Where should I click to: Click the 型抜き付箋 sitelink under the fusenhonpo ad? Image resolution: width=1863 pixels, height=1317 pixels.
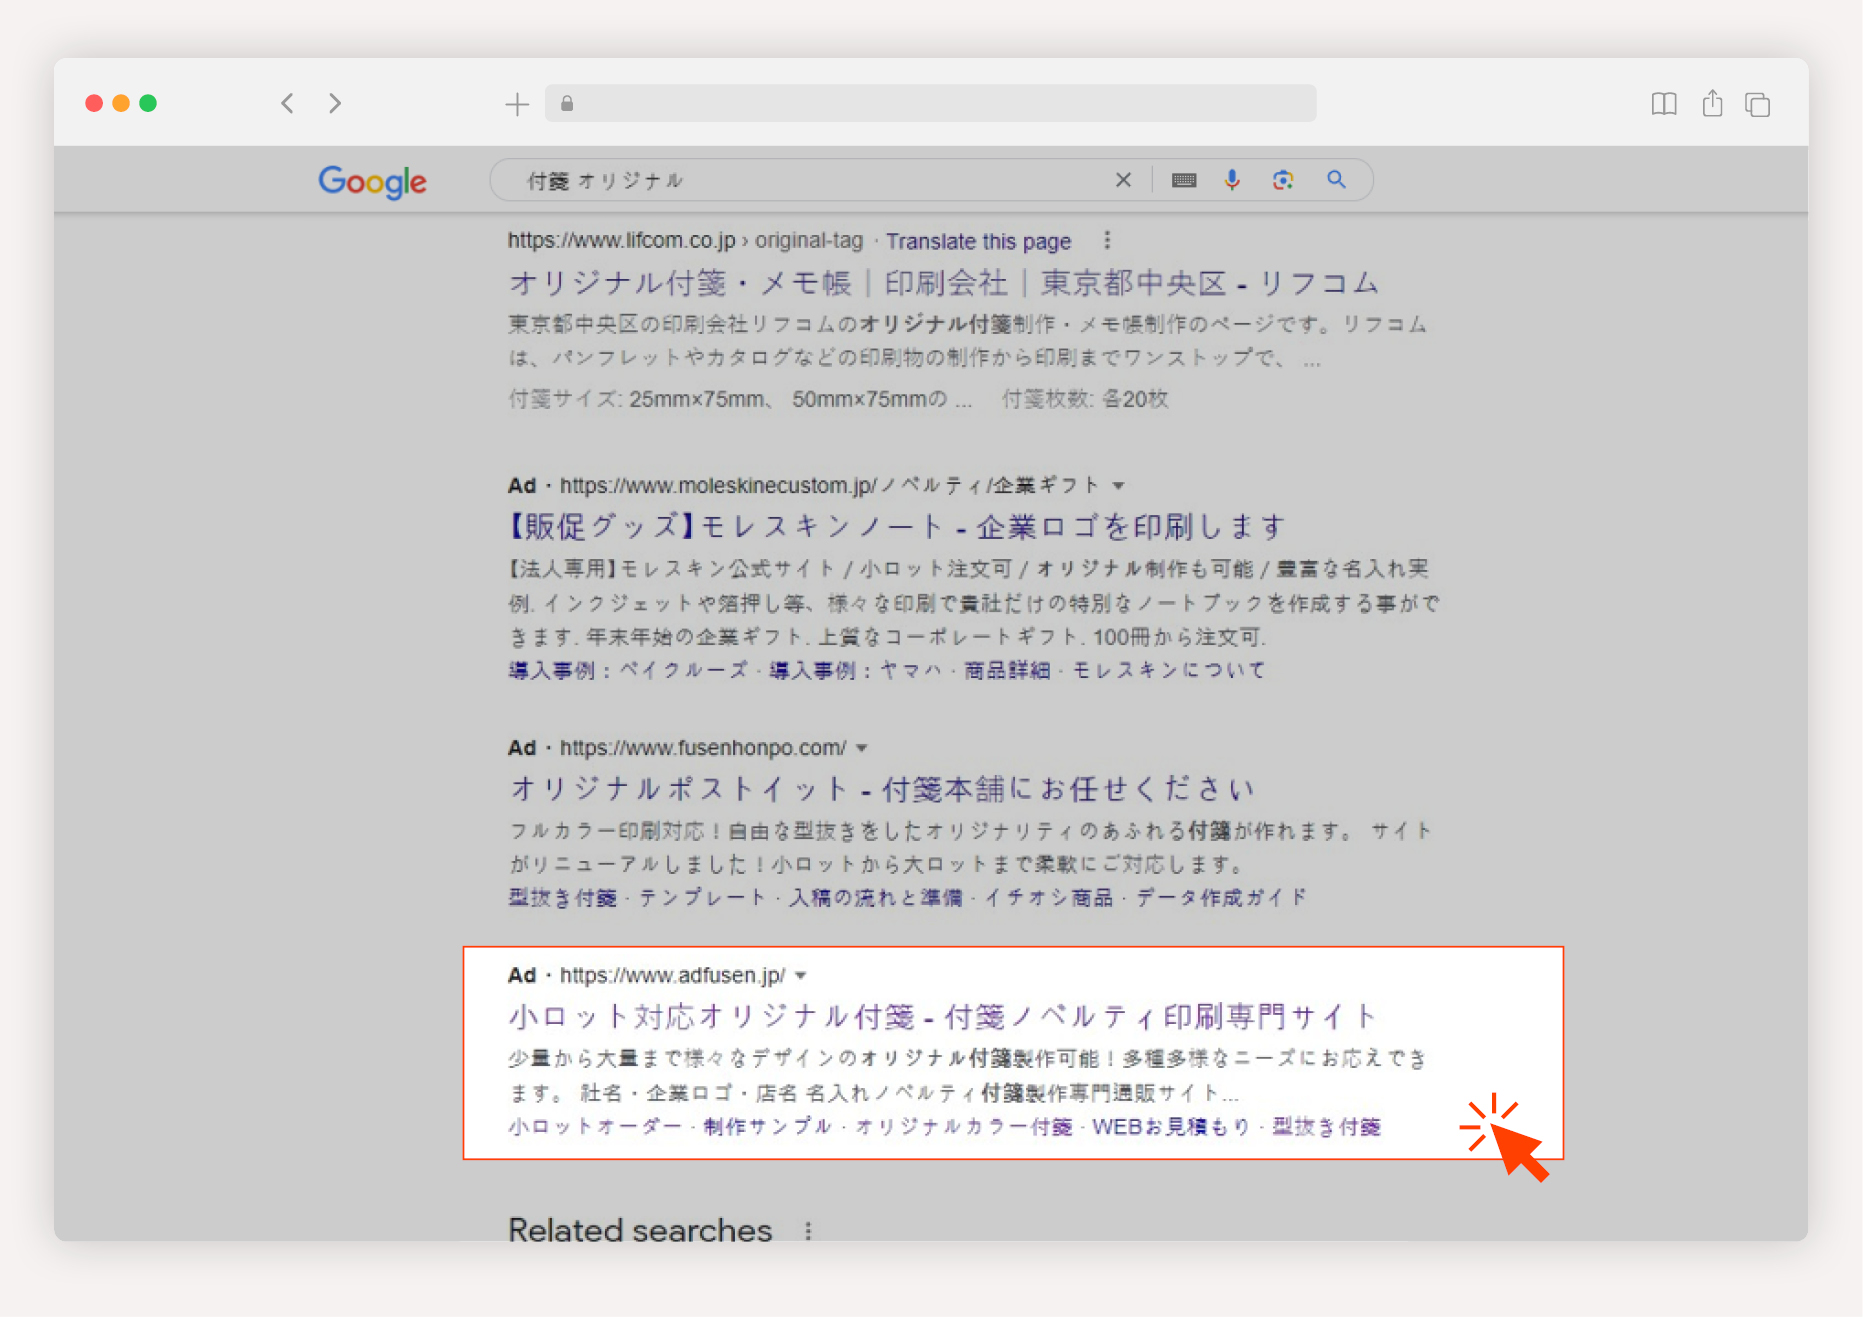(x=562, y=898)
